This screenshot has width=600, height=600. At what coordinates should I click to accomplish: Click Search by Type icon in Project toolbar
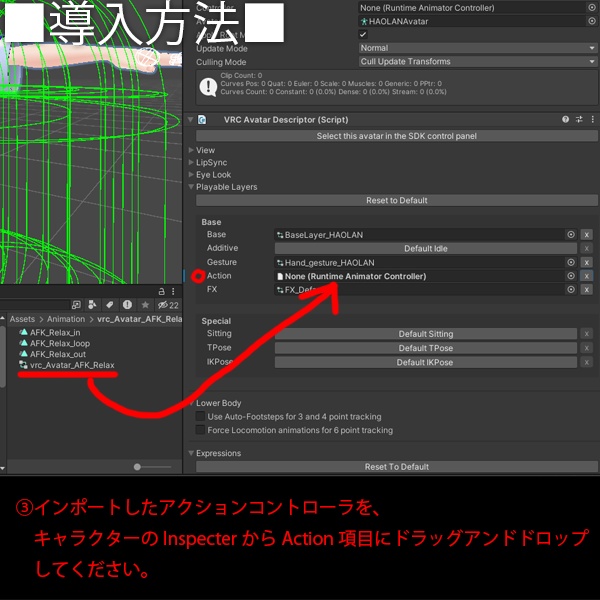point(92,305)
